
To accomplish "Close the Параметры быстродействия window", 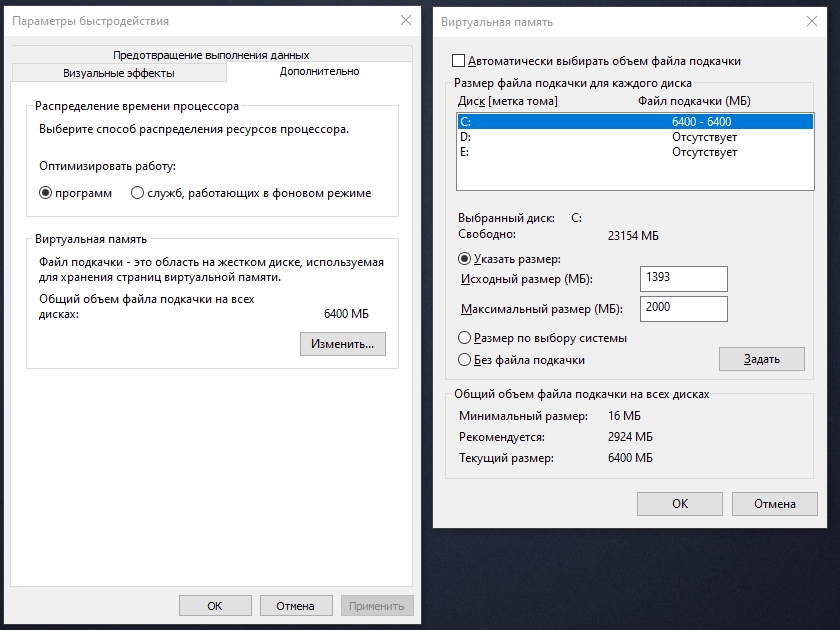I will (x=406, y=20).
